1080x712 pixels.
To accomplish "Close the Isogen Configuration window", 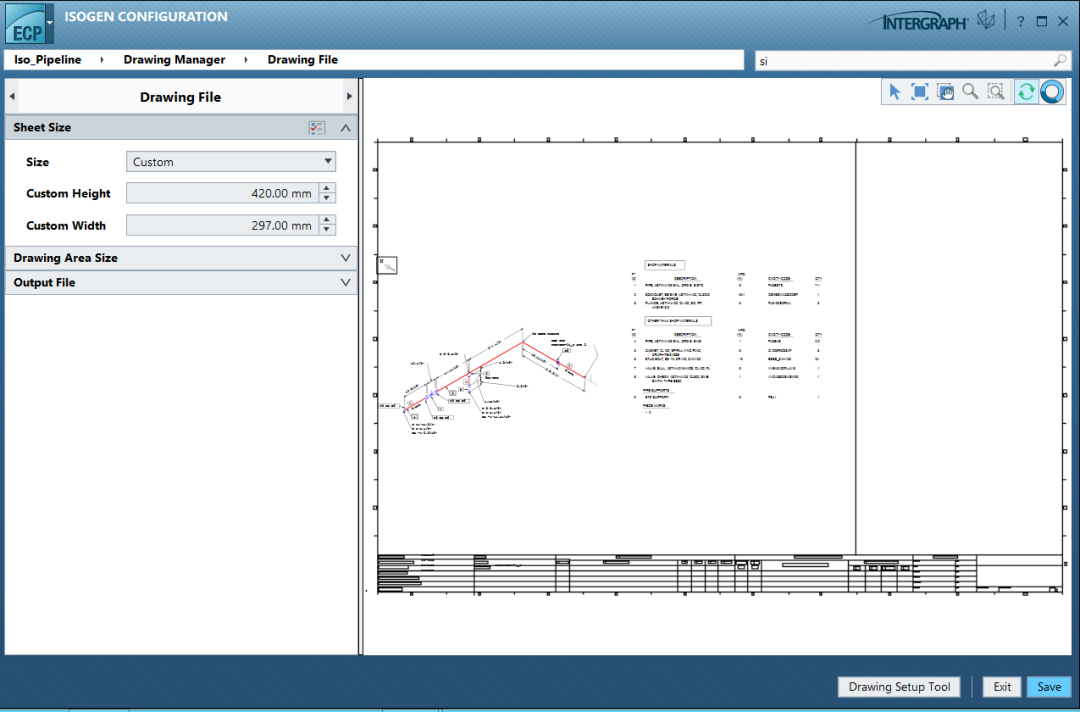I will (1063, 21).
